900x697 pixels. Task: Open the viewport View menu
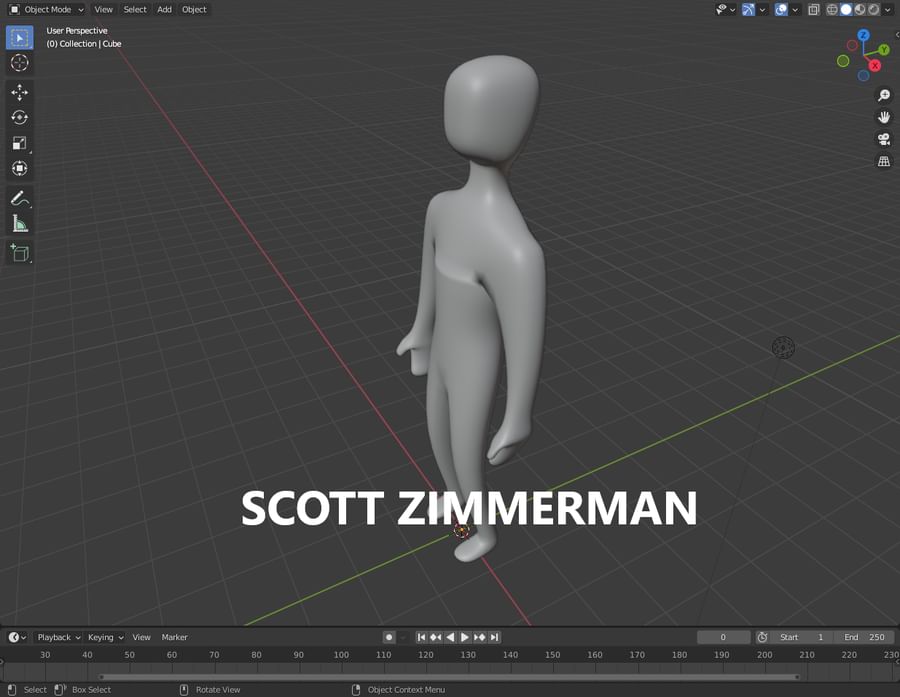point(103,10)
